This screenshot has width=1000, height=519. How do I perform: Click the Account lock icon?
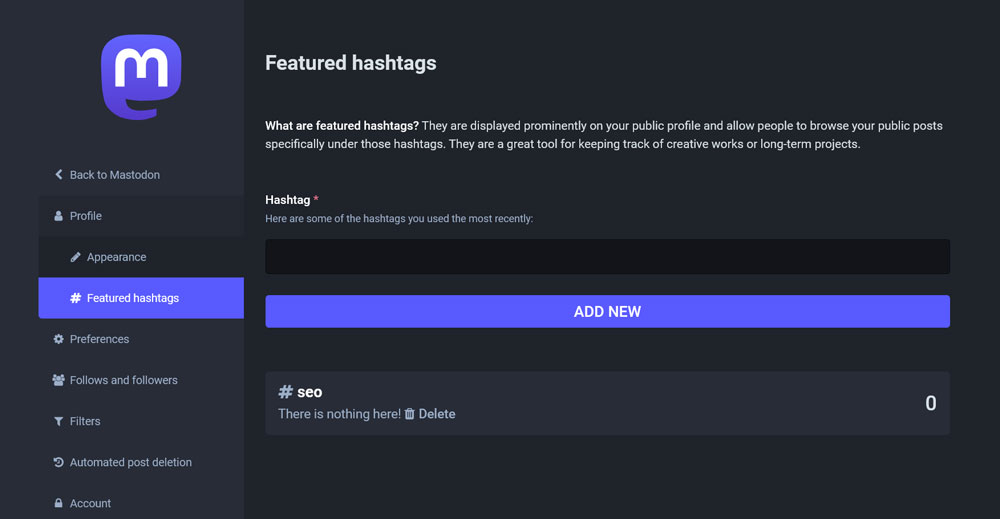(59, 503)
